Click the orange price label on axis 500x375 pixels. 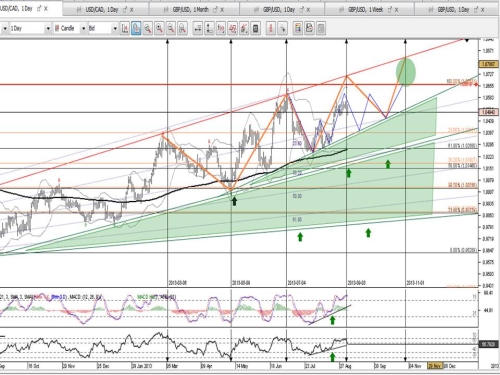[488, 64]
